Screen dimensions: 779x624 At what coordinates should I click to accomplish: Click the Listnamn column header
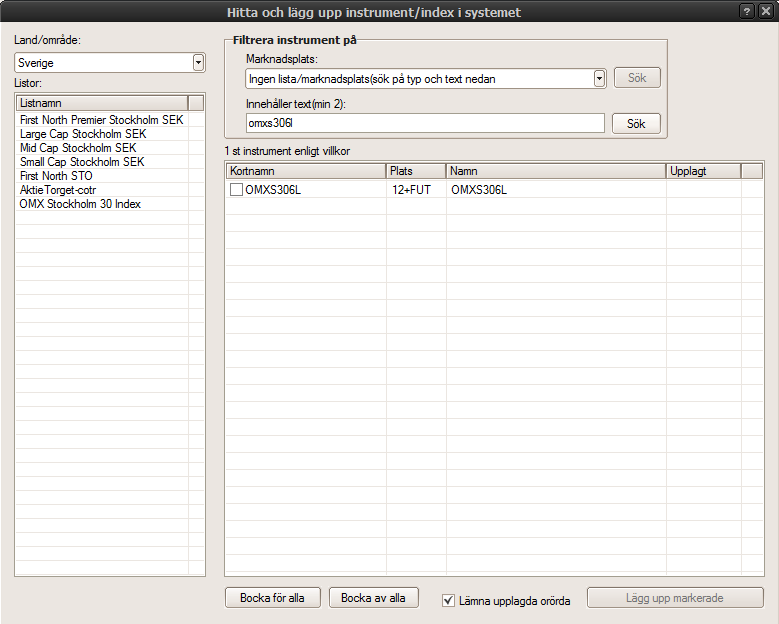[x=102, y=103]
